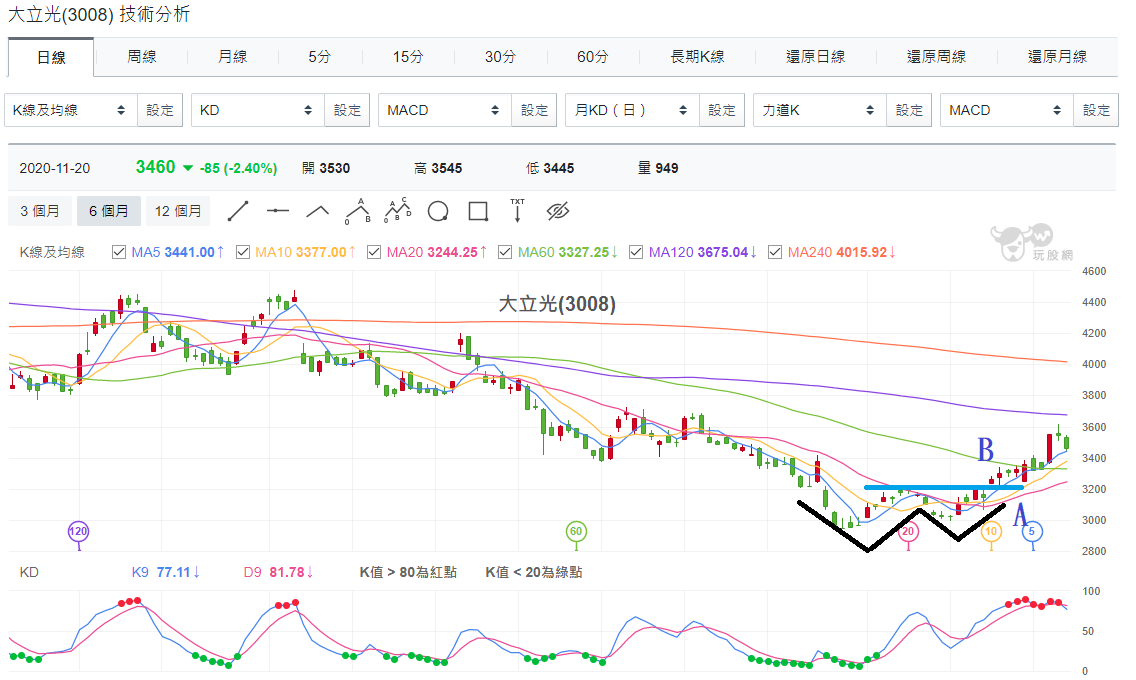
Task: Disable the MA240 line checkbox
Action: coord(774,252)
